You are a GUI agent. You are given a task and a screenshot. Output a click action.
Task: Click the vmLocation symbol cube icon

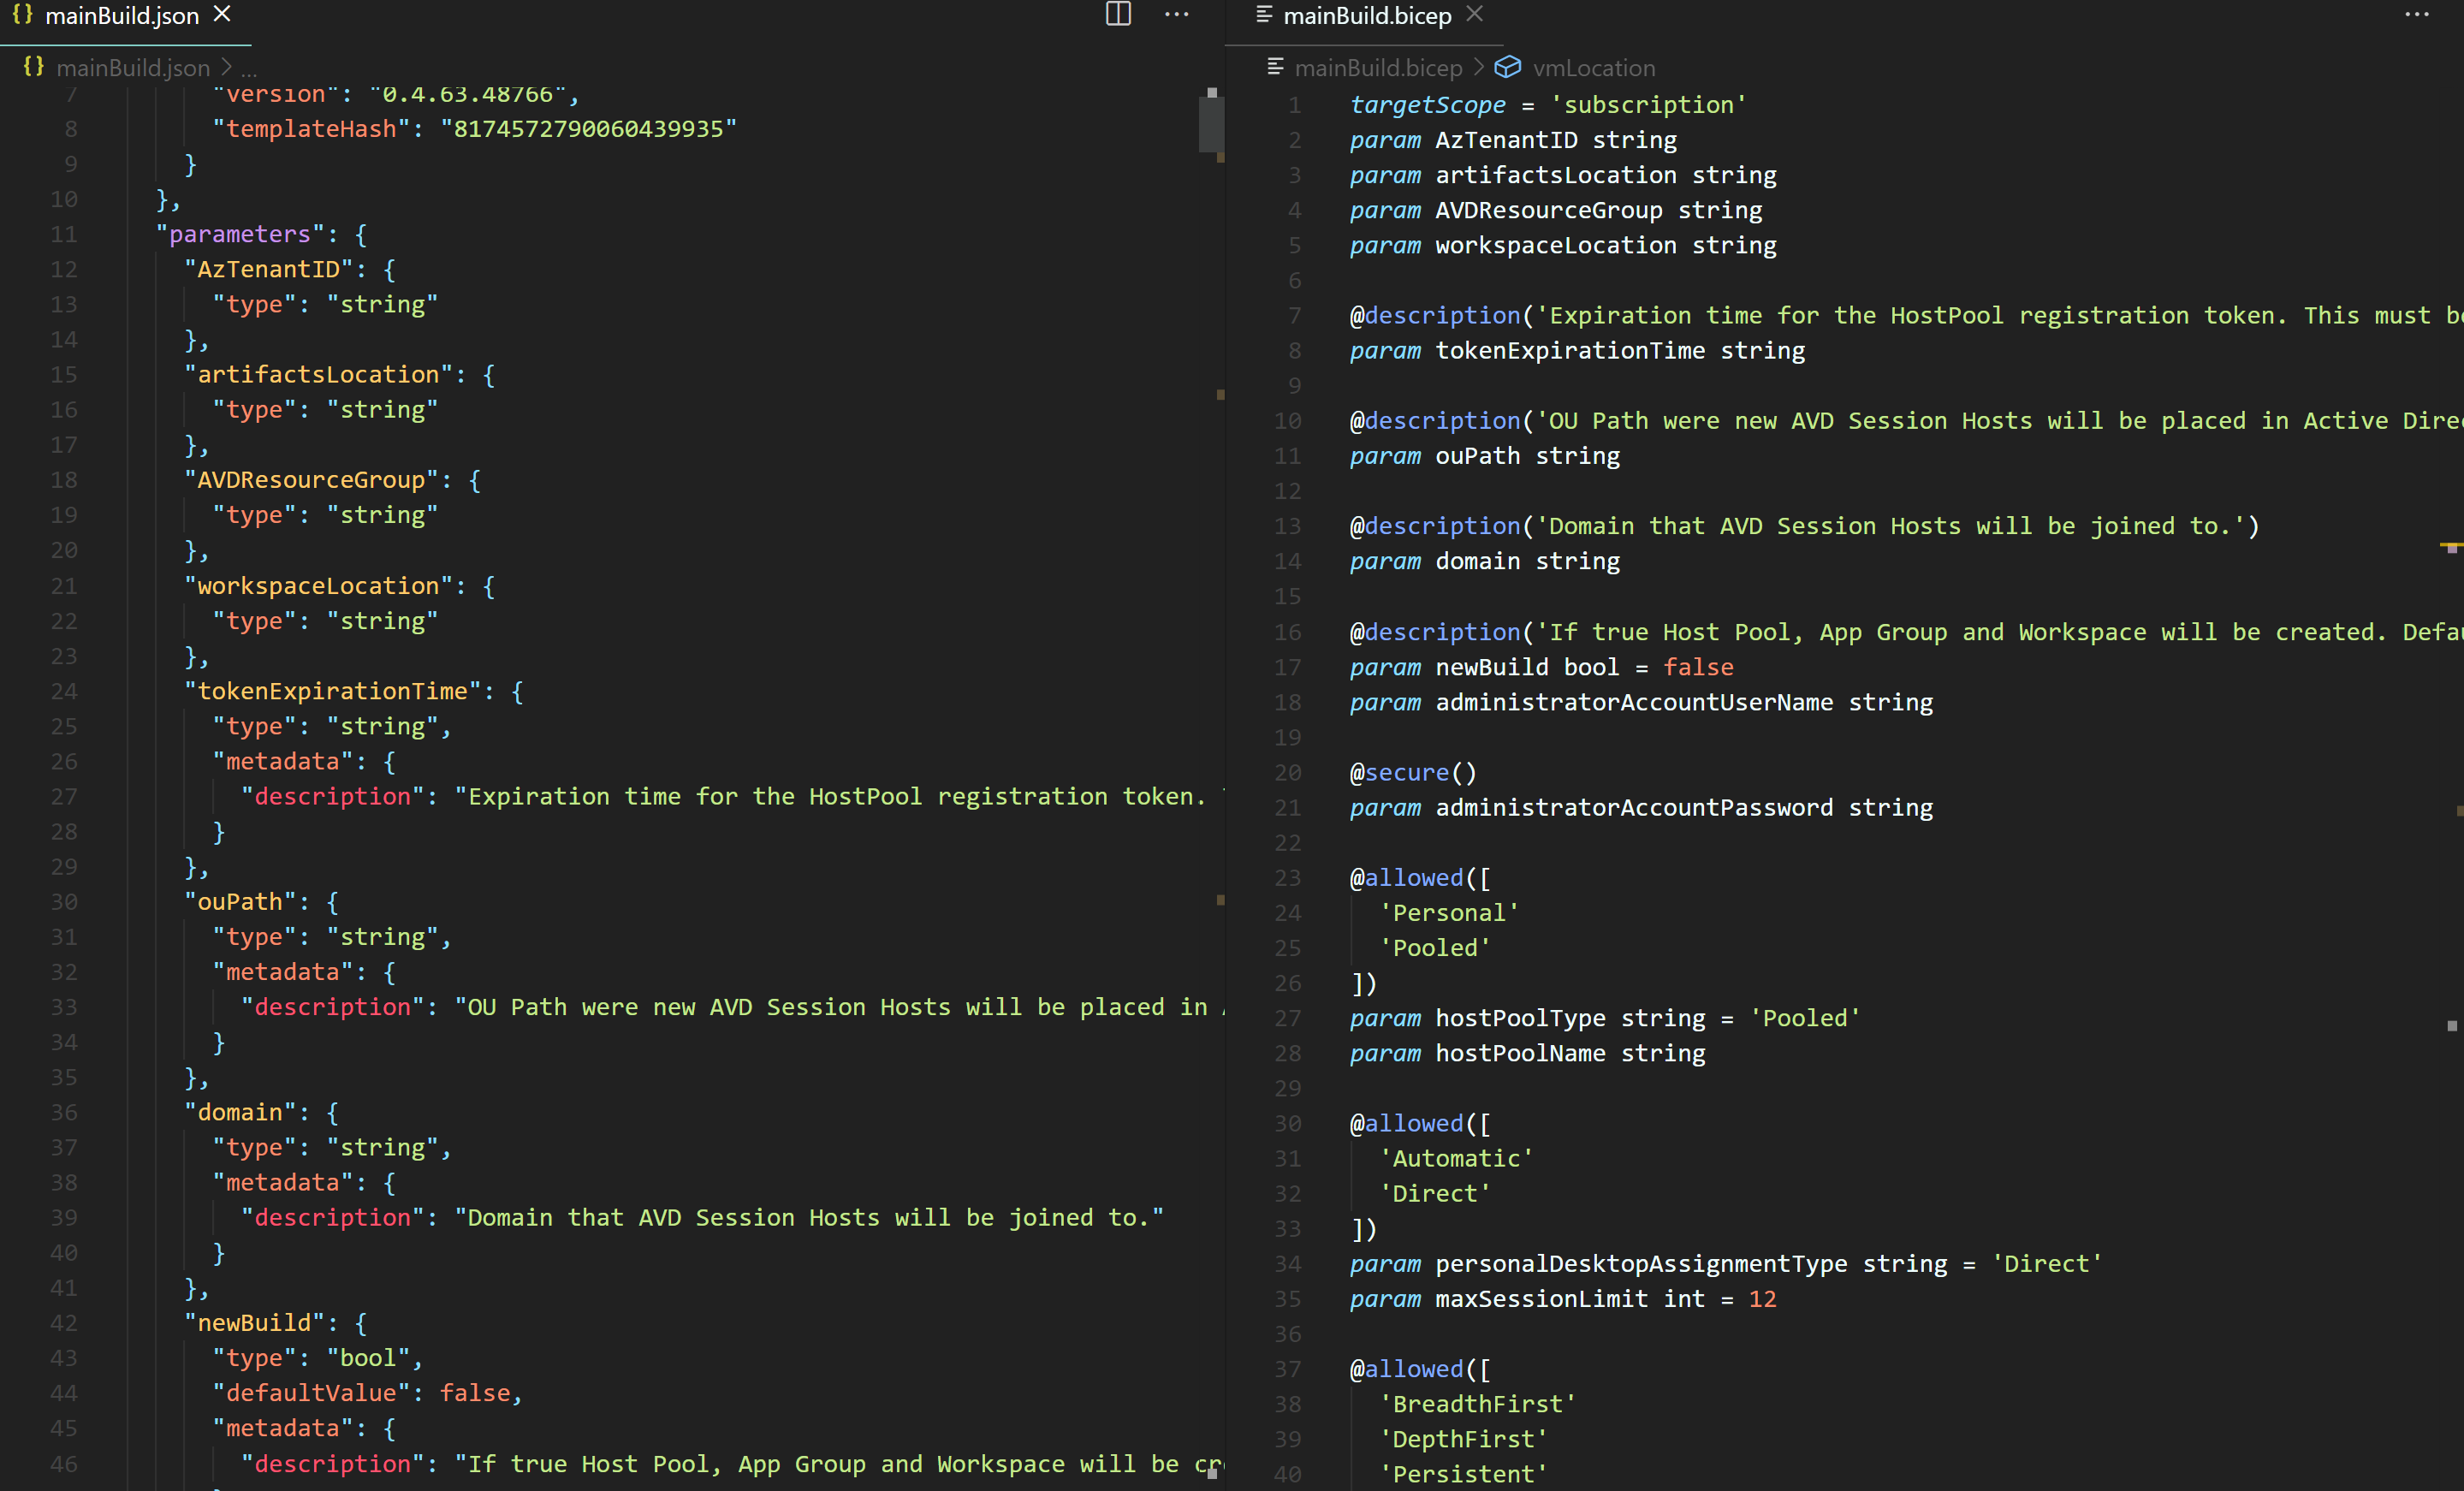(x=1507, y=67)
